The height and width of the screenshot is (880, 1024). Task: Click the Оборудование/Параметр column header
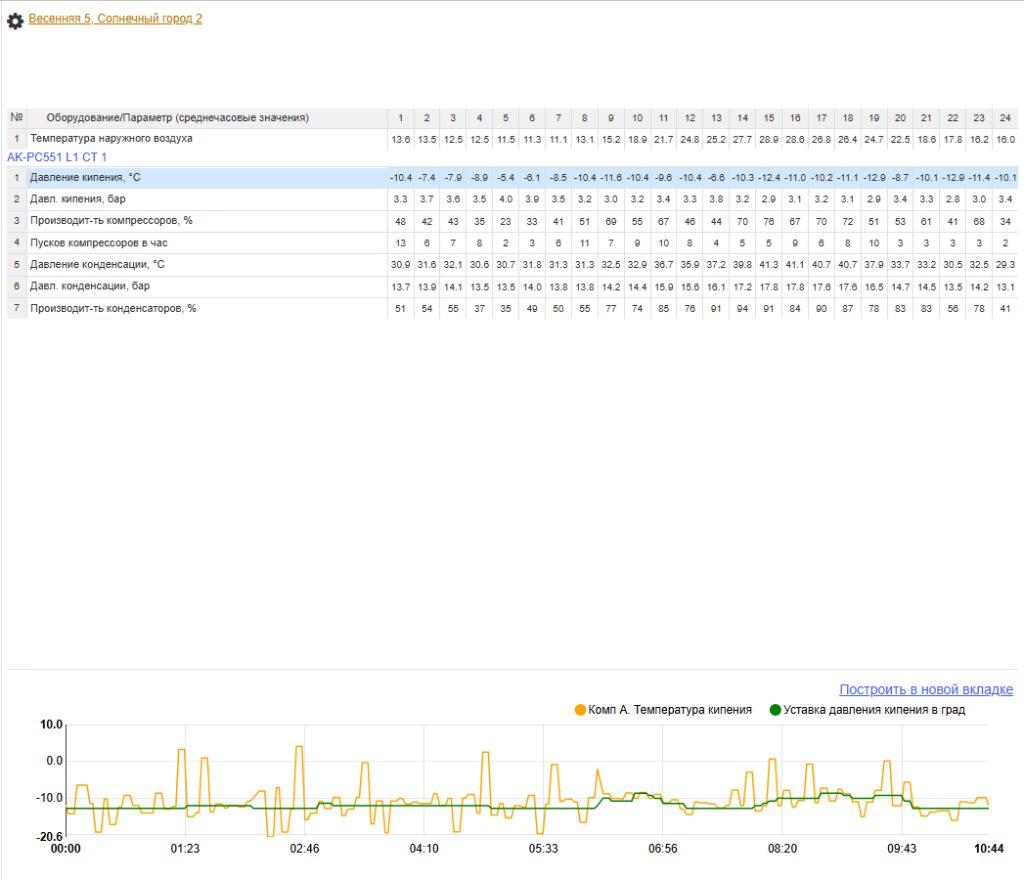click(x=177, y=118)
